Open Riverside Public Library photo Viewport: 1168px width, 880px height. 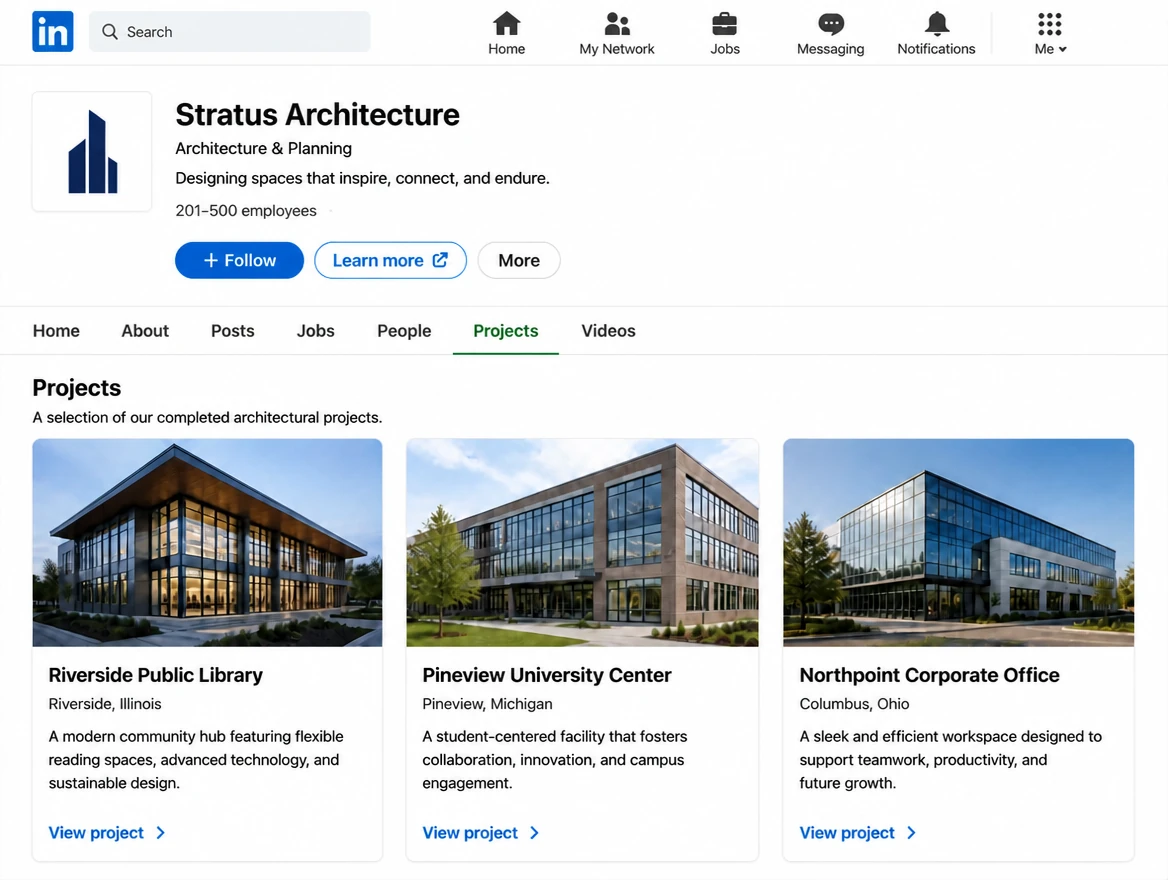(x=207, y=542)
